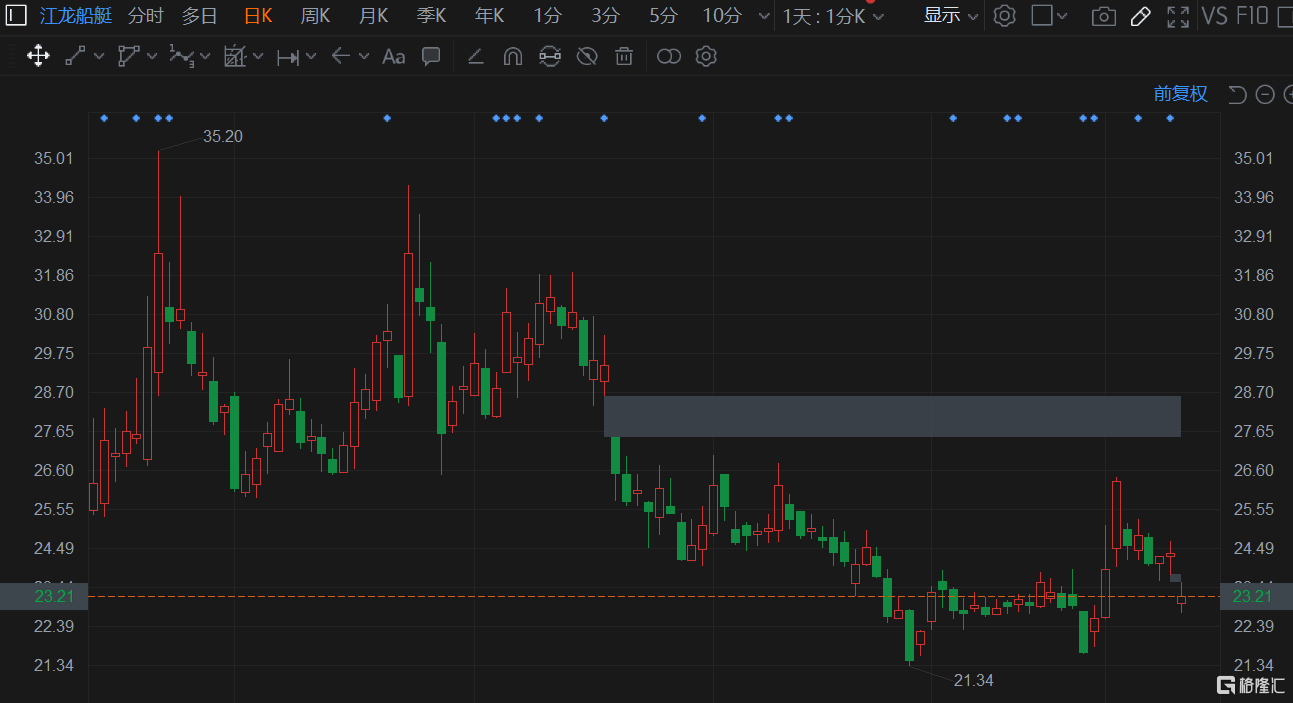The image size is (1293, 703).
Task: Select the move/pan cursor tool
Action: [38, 56]
